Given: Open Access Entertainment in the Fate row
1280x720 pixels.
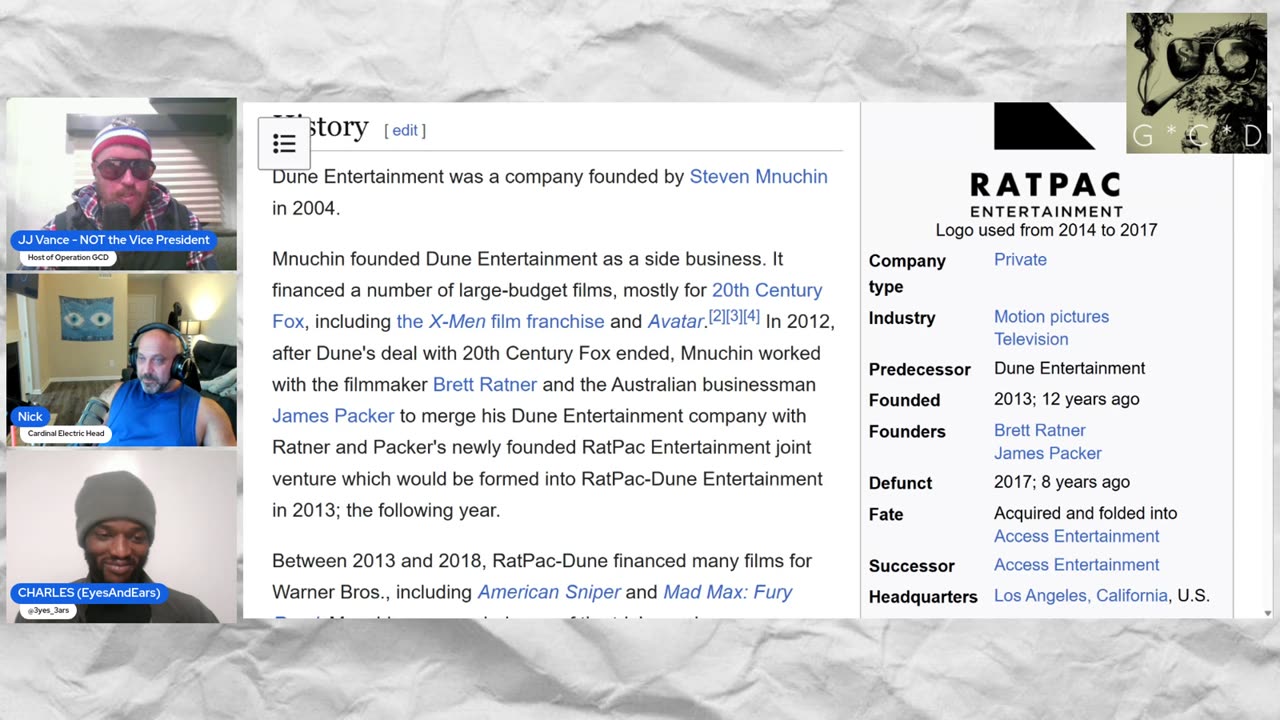Looking at the screenshot, I should click(x=1077, y=537).
